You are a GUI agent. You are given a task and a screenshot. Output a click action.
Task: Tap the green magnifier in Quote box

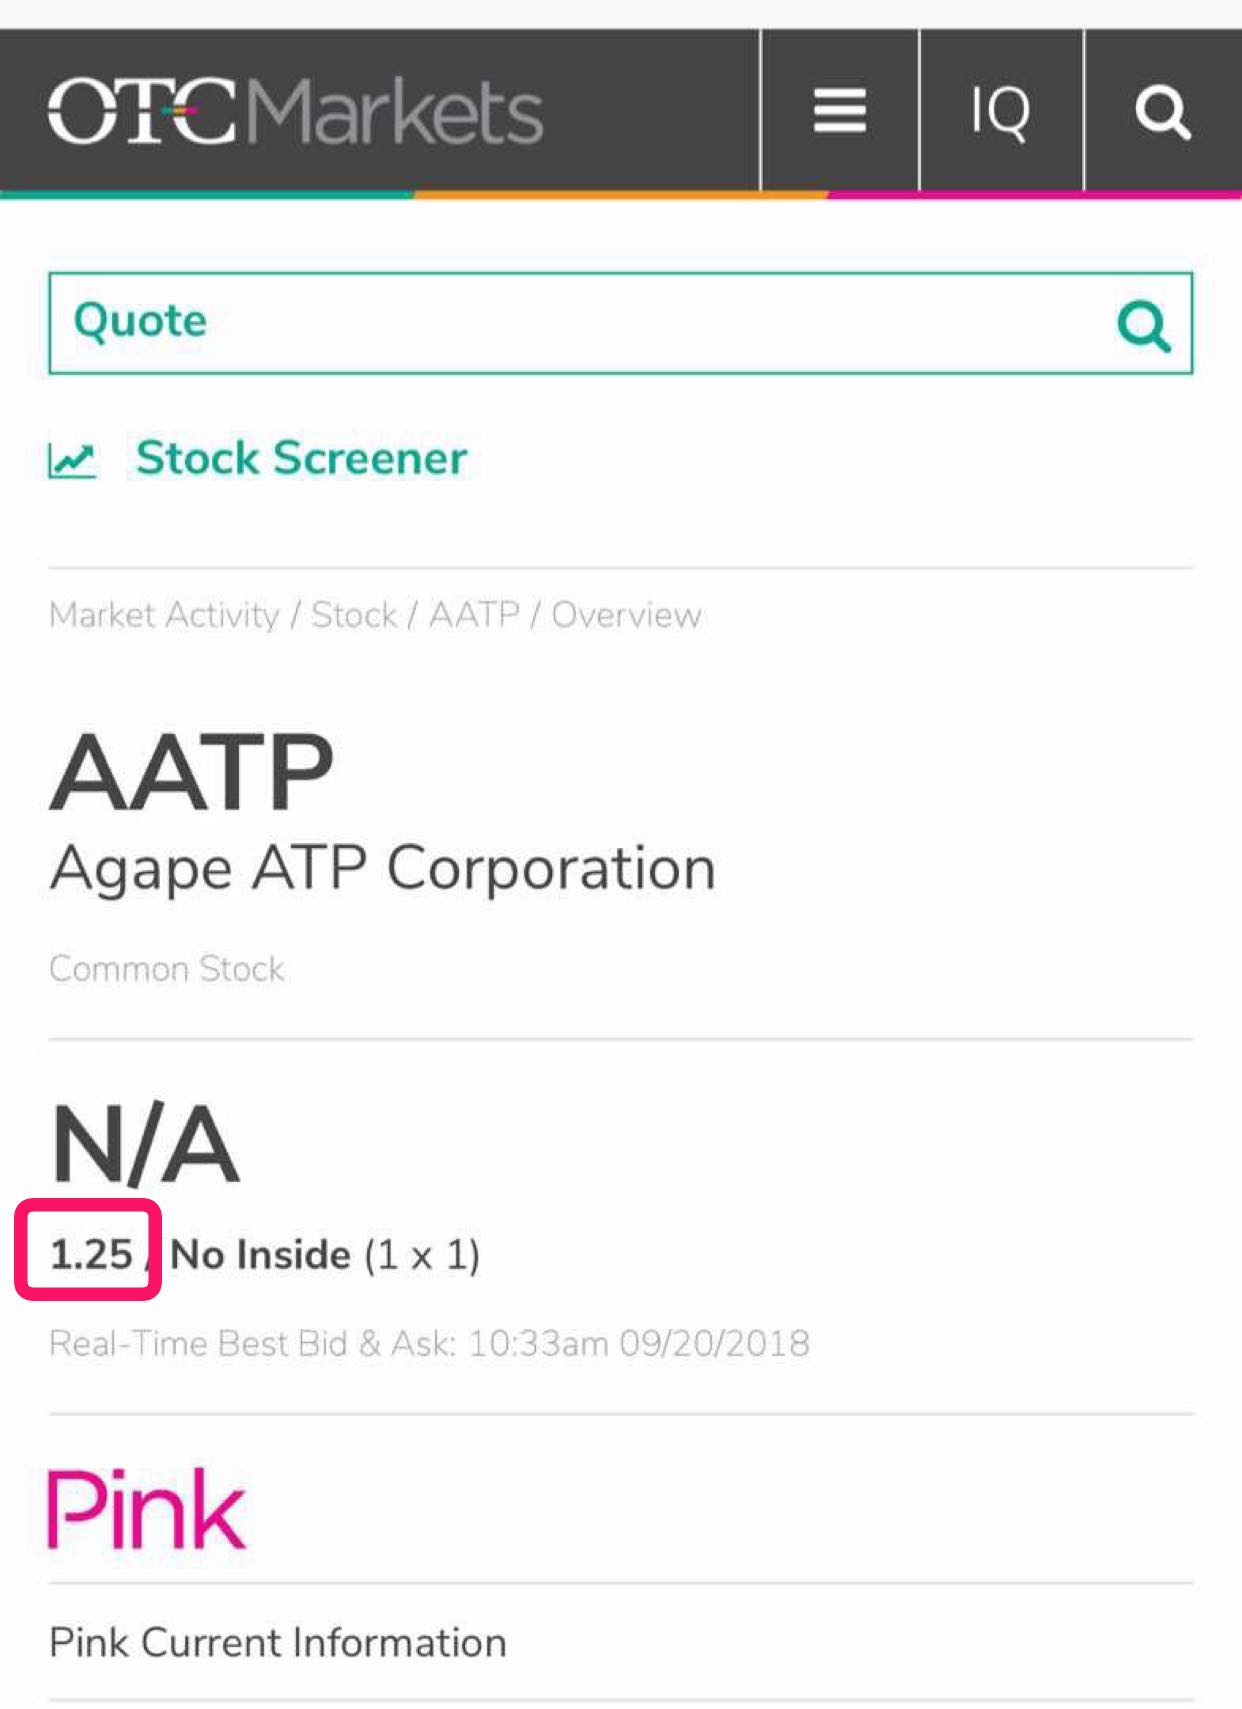1143,325
